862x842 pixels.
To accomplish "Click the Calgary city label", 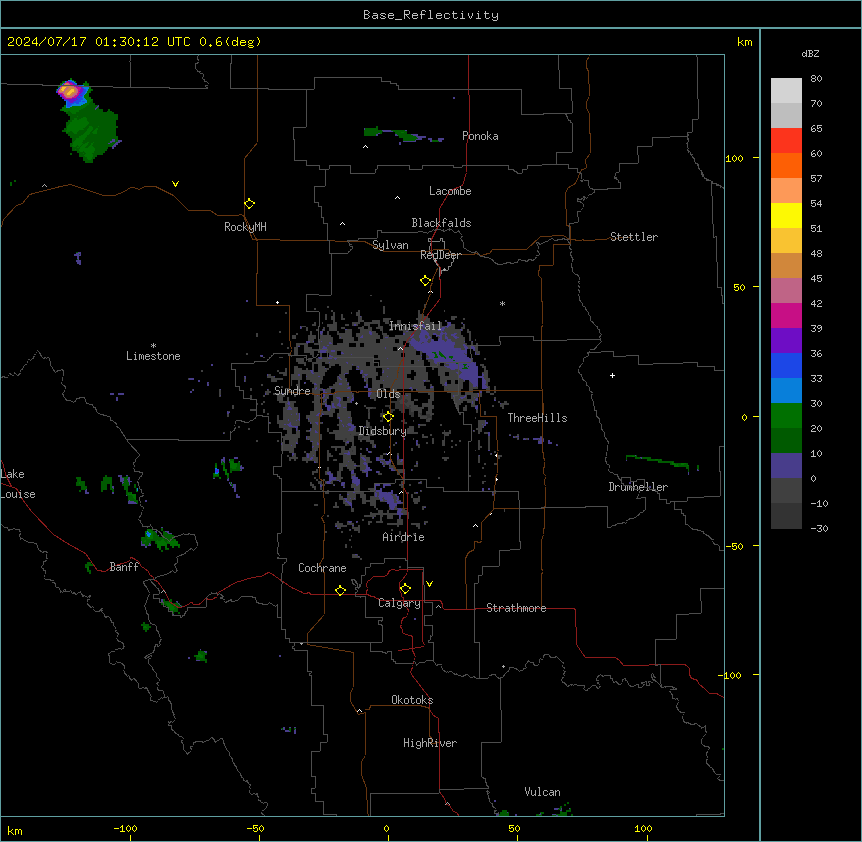I will tap(400, 603).
